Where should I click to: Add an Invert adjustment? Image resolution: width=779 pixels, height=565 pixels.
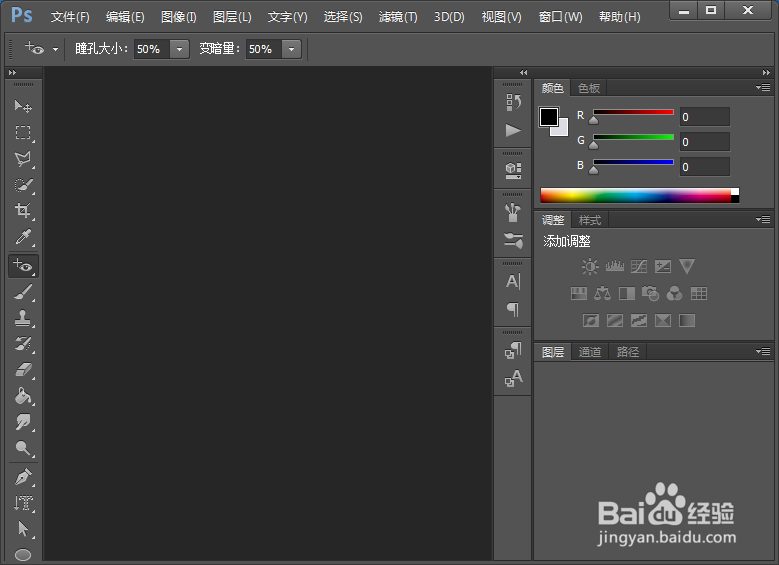591,321
